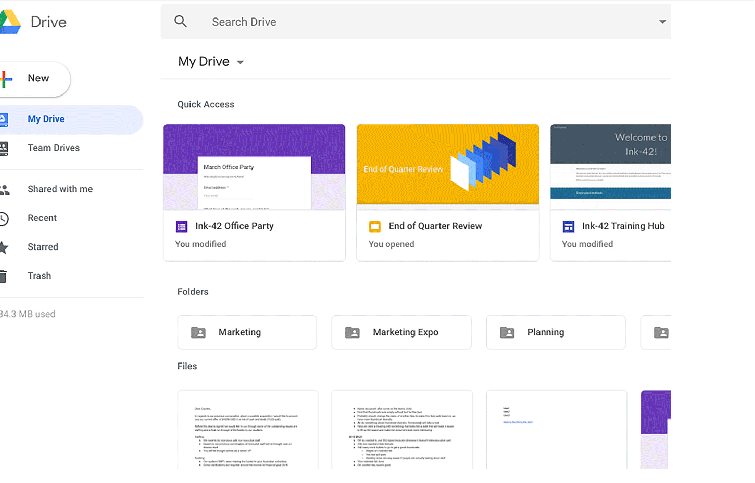This screenshot has width=755, height=483.
Task: Click the search magnifier icon
Action: tap(180, 21)
